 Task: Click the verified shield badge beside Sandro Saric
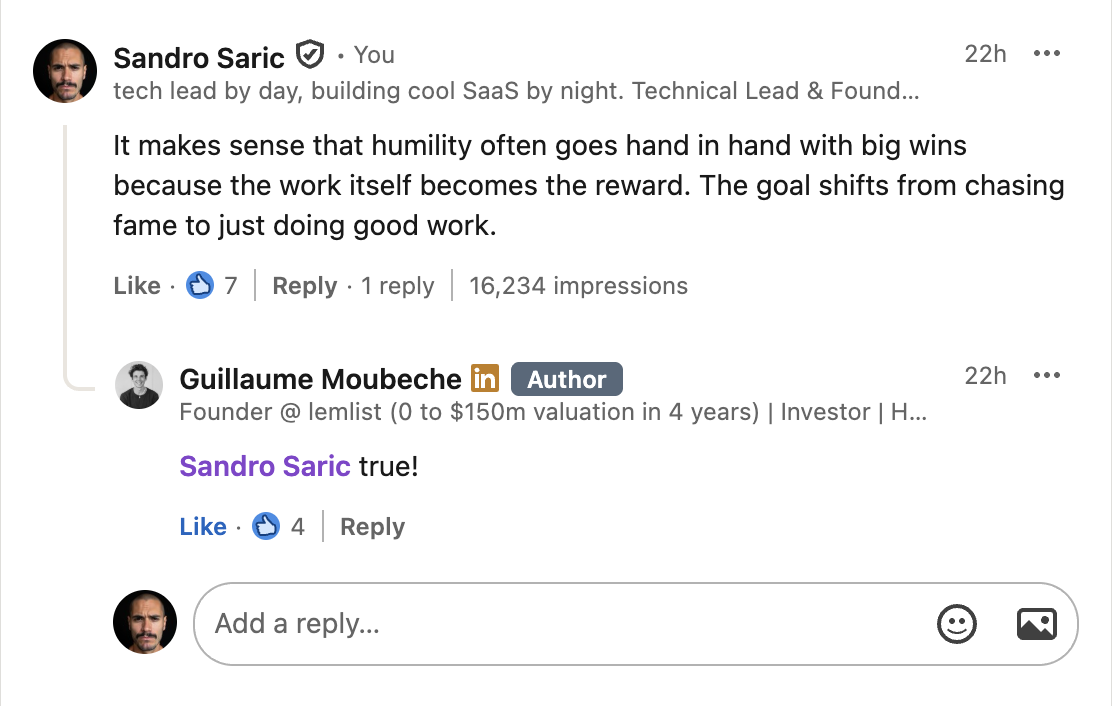[311, 55]
